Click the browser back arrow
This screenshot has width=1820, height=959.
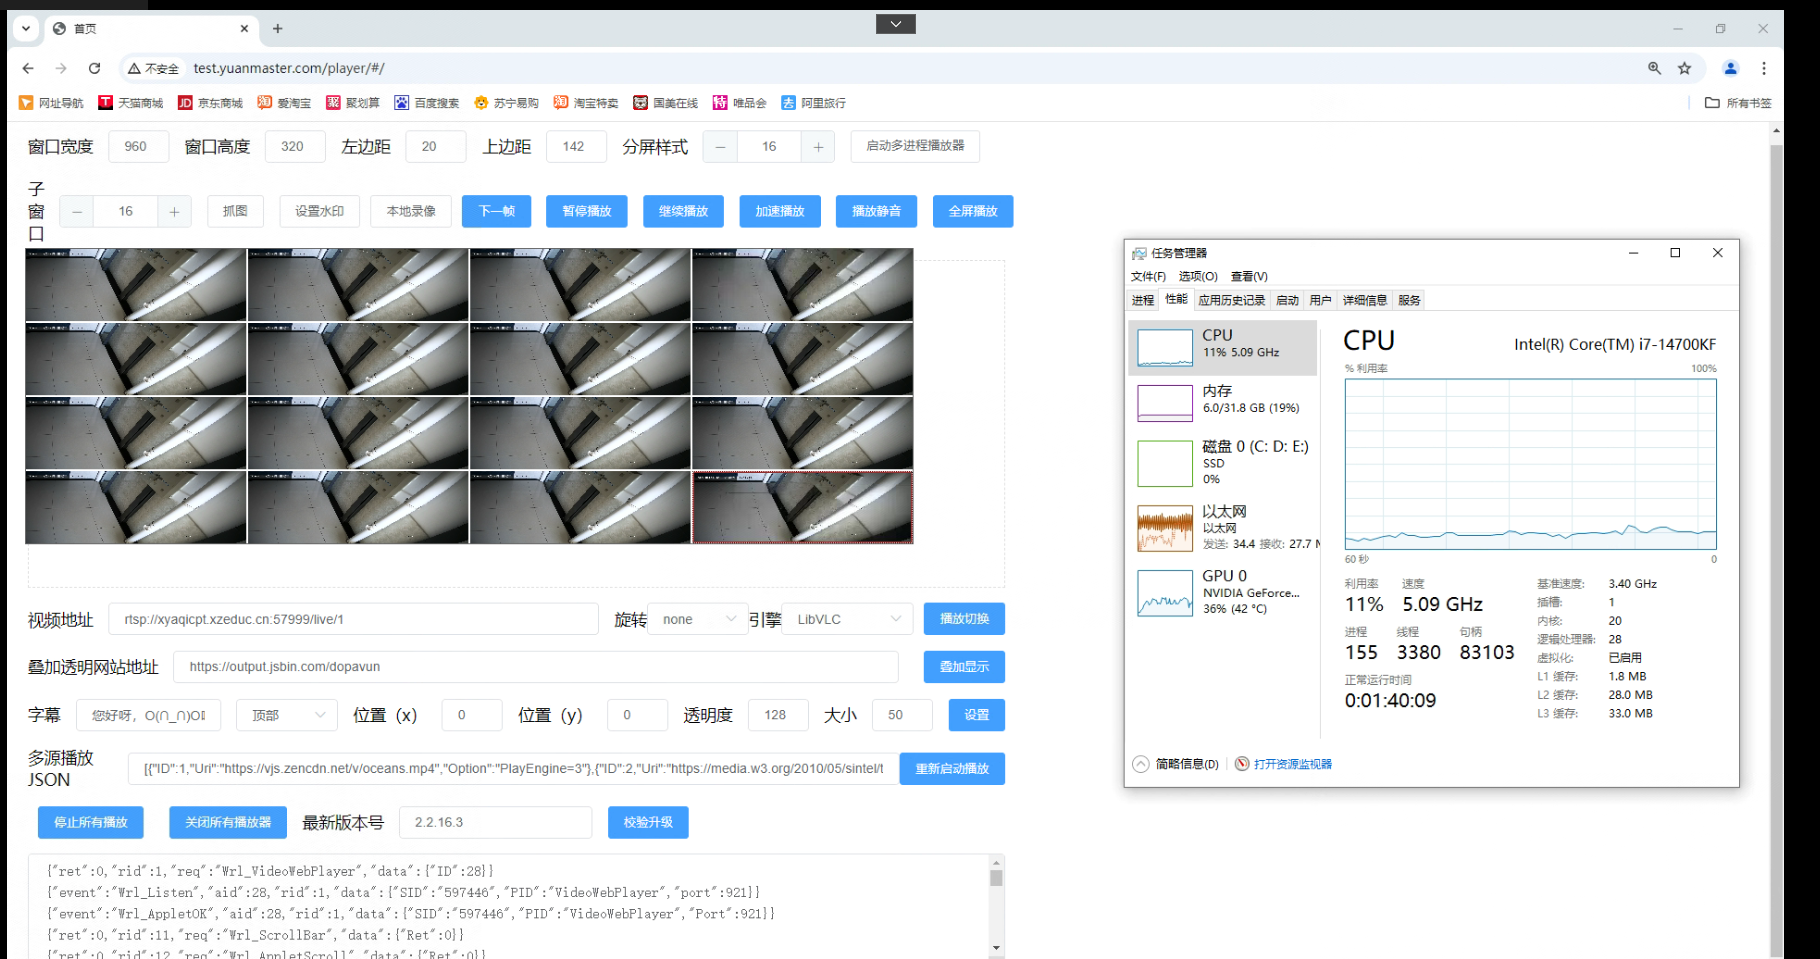pyautogui.click(x=28, y=68)
